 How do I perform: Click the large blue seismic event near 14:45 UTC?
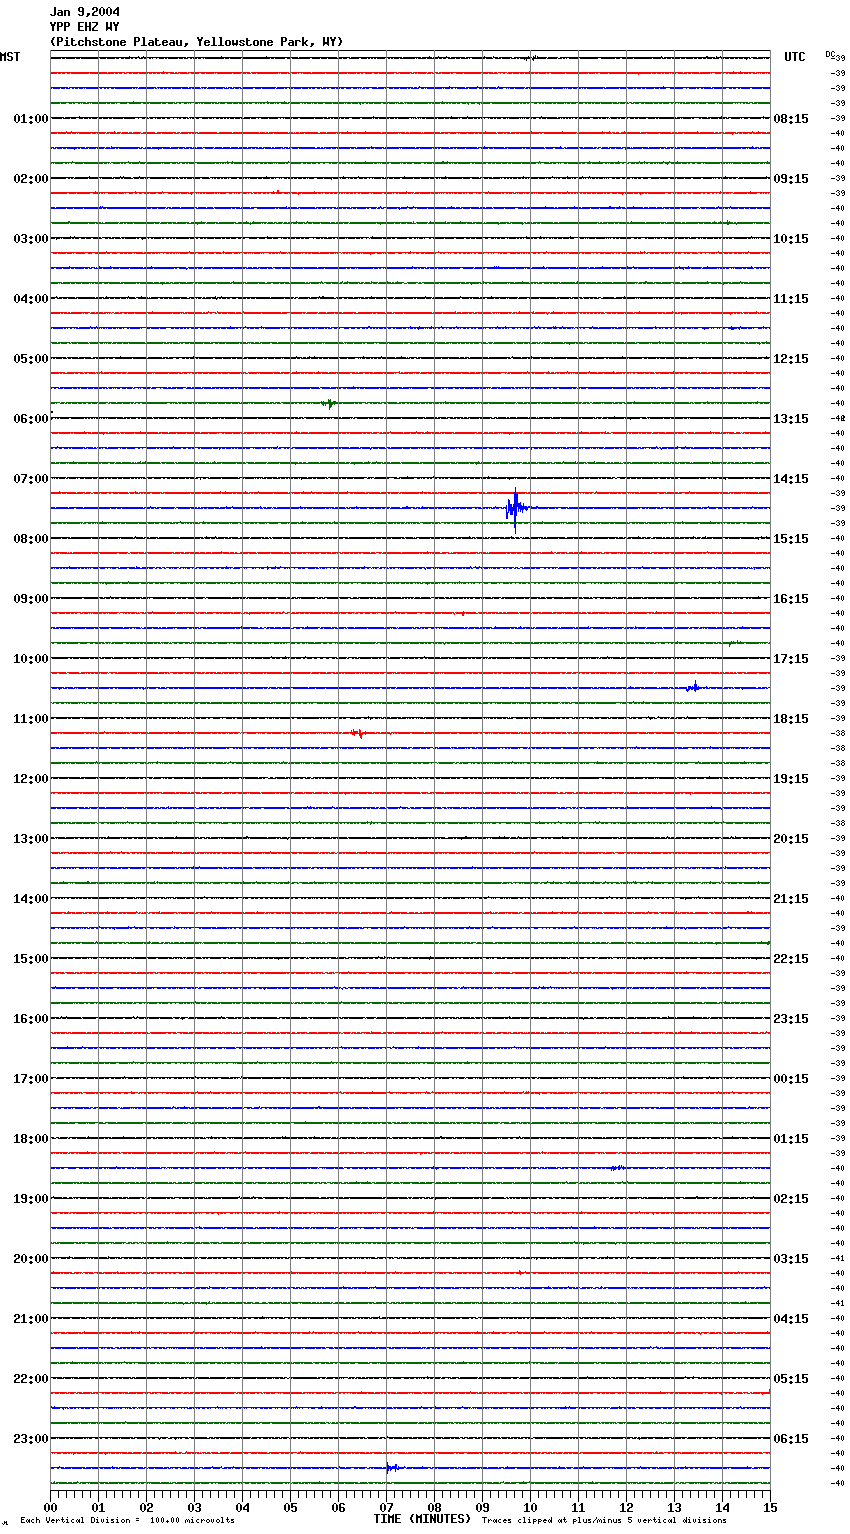coord(515,509)
